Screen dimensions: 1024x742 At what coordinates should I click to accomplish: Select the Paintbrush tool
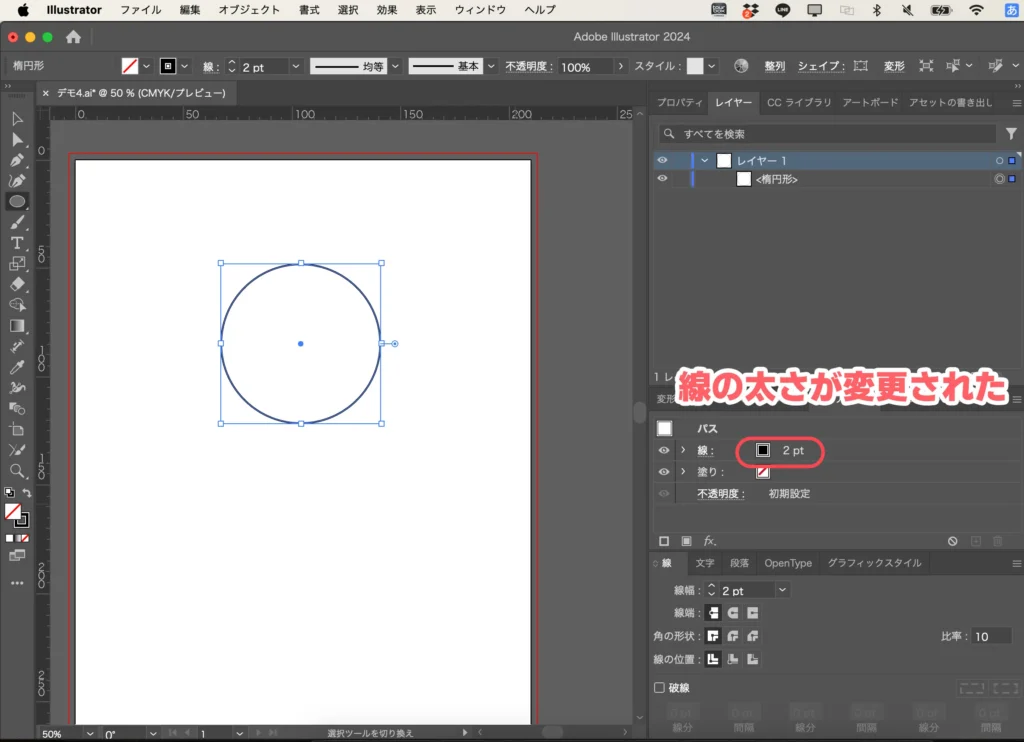click(17, 220)
